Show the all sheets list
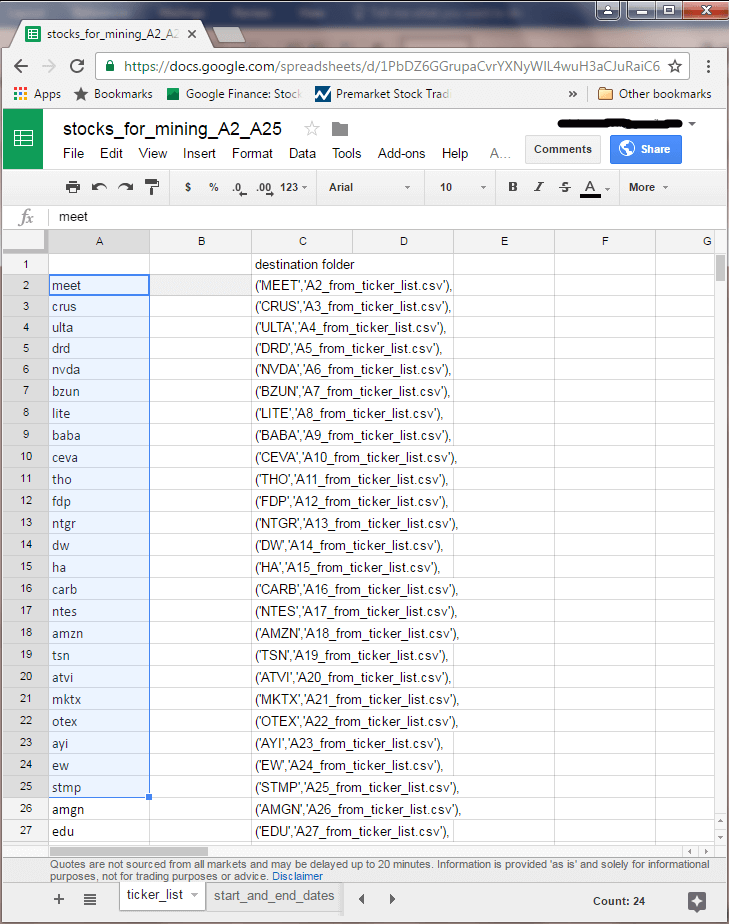The width and height of the screenshot is (729, 924). 90,899
